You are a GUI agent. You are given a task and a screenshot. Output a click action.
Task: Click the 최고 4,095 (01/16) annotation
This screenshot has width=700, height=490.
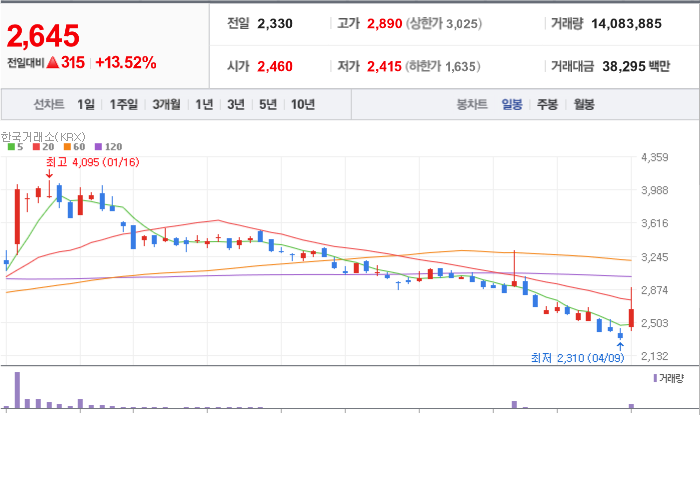click(93, 162)
